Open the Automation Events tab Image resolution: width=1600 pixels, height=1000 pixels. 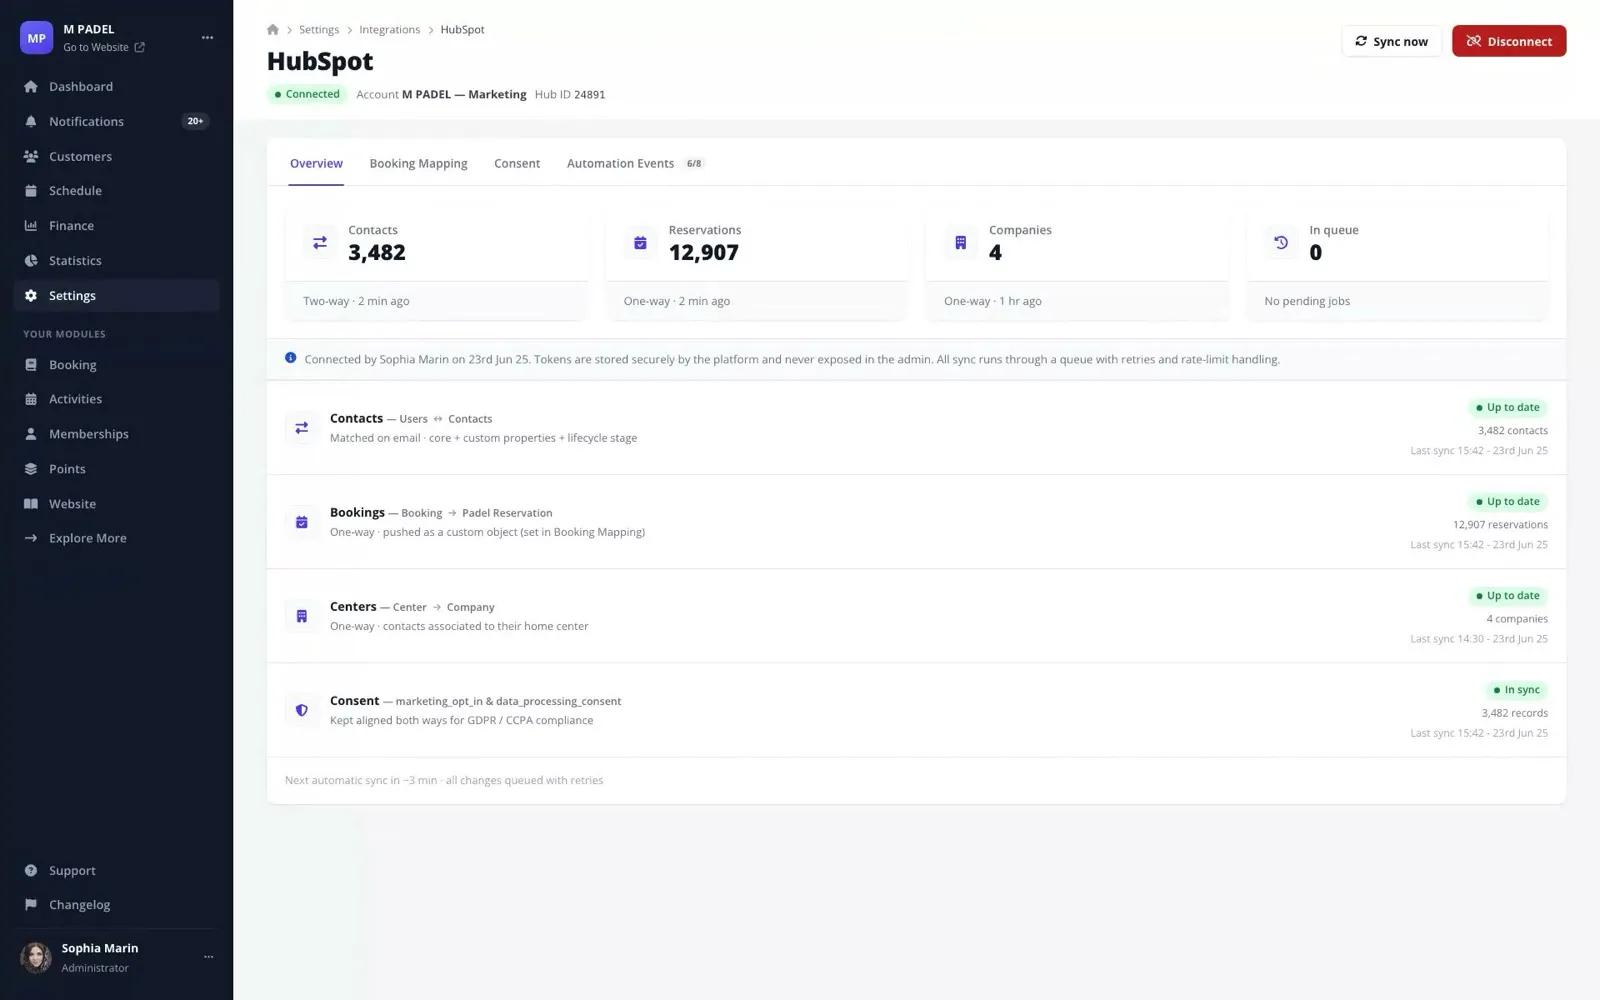(x=635, y=164)
